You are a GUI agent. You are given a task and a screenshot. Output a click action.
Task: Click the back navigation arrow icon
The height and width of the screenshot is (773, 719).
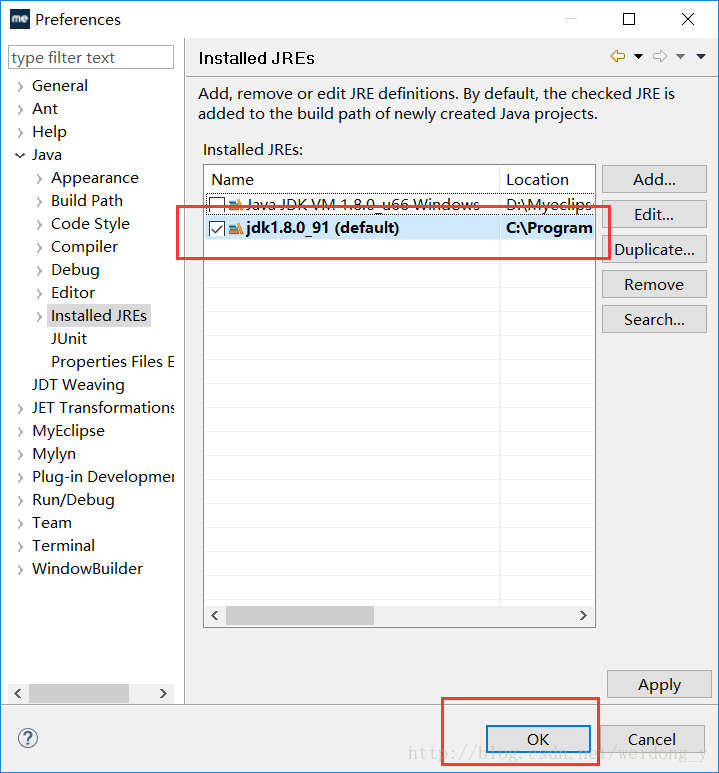pos(617,56)
